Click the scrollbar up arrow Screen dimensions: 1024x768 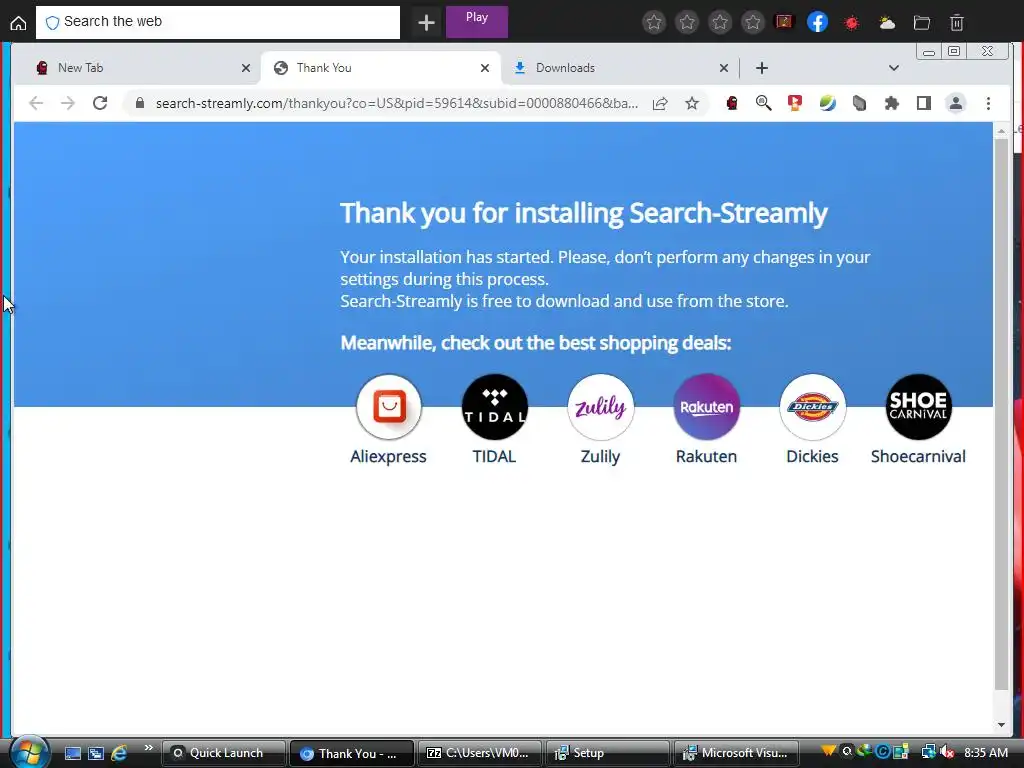(x=1001, y=131)
